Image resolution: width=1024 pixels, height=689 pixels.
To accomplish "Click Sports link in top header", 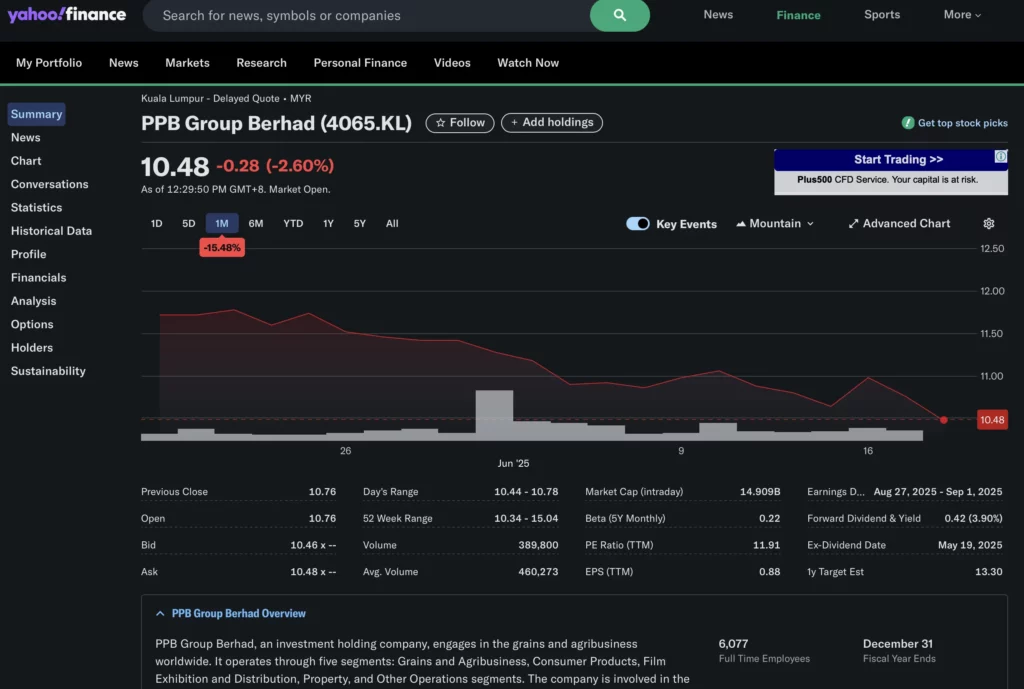I will [882, 14].
